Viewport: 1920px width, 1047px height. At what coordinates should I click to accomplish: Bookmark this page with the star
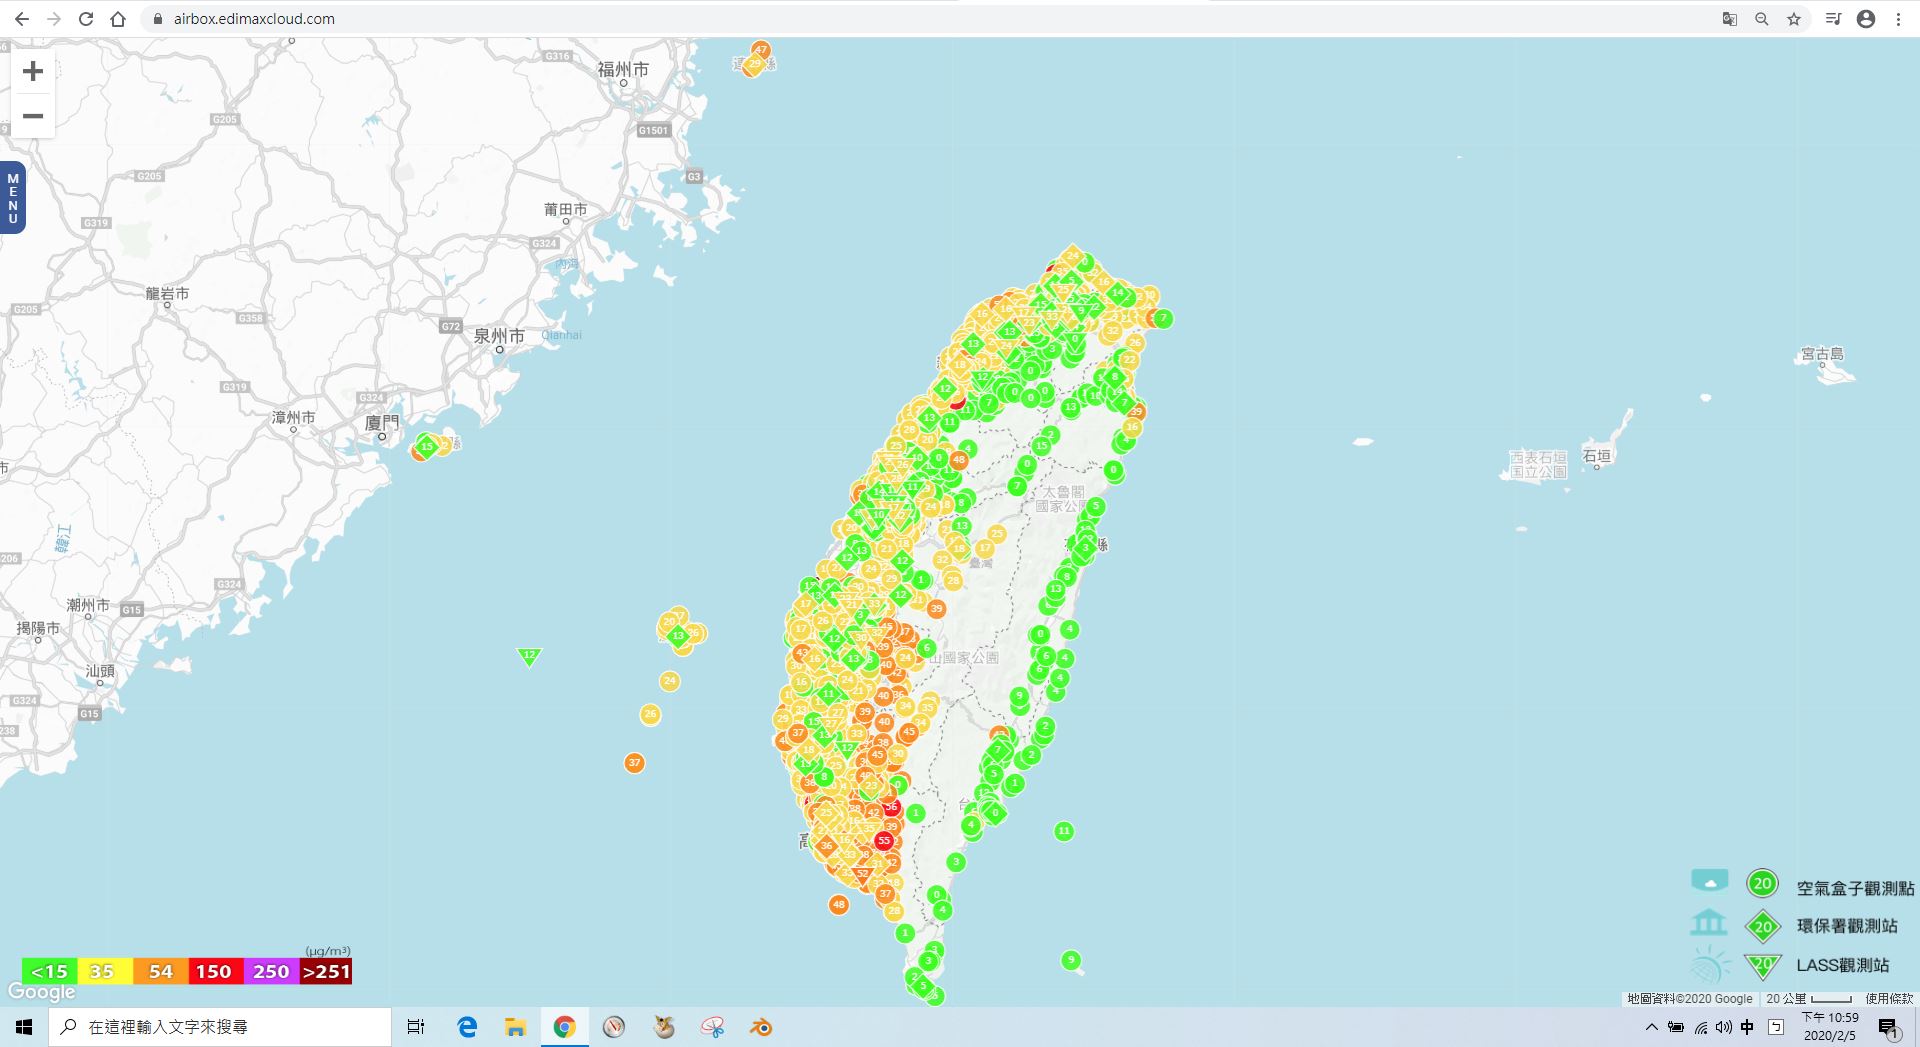click(x=1794, y=19)
